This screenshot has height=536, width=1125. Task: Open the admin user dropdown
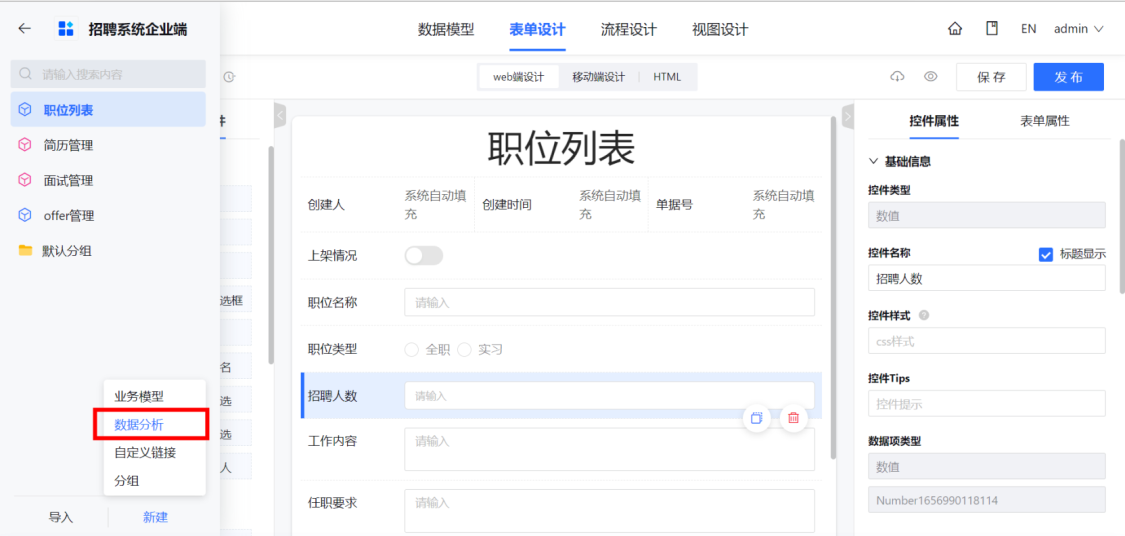[1078, 29]
